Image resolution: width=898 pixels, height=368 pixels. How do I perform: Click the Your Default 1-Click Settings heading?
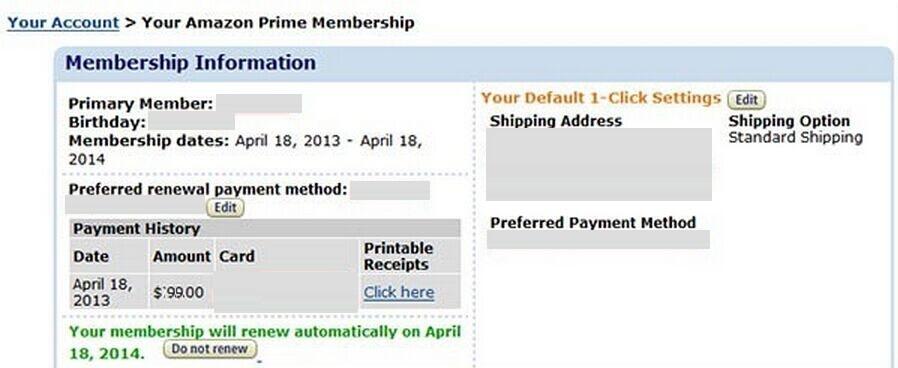pos(601,98)
